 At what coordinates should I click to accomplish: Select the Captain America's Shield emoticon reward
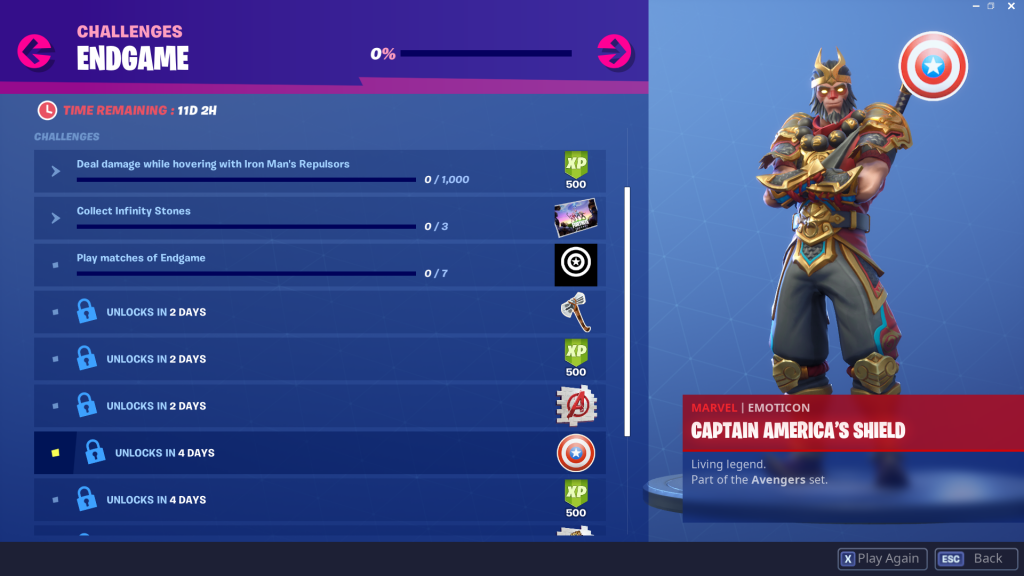click(575, 453)
